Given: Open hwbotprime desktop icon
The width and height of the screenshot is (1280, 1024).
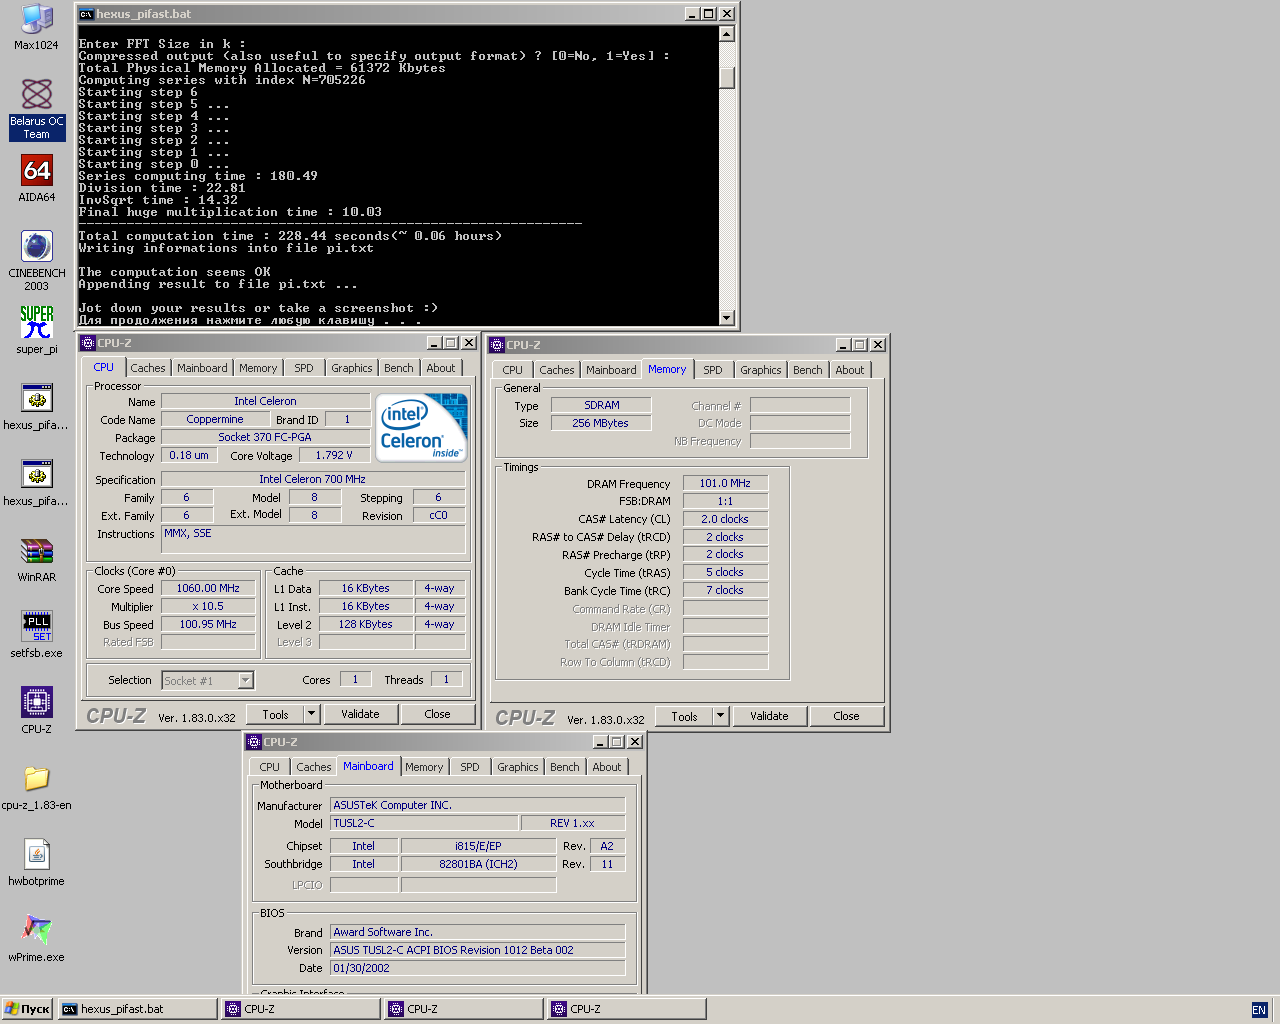Looking at the screenshot, I should [x=37, y=863].
